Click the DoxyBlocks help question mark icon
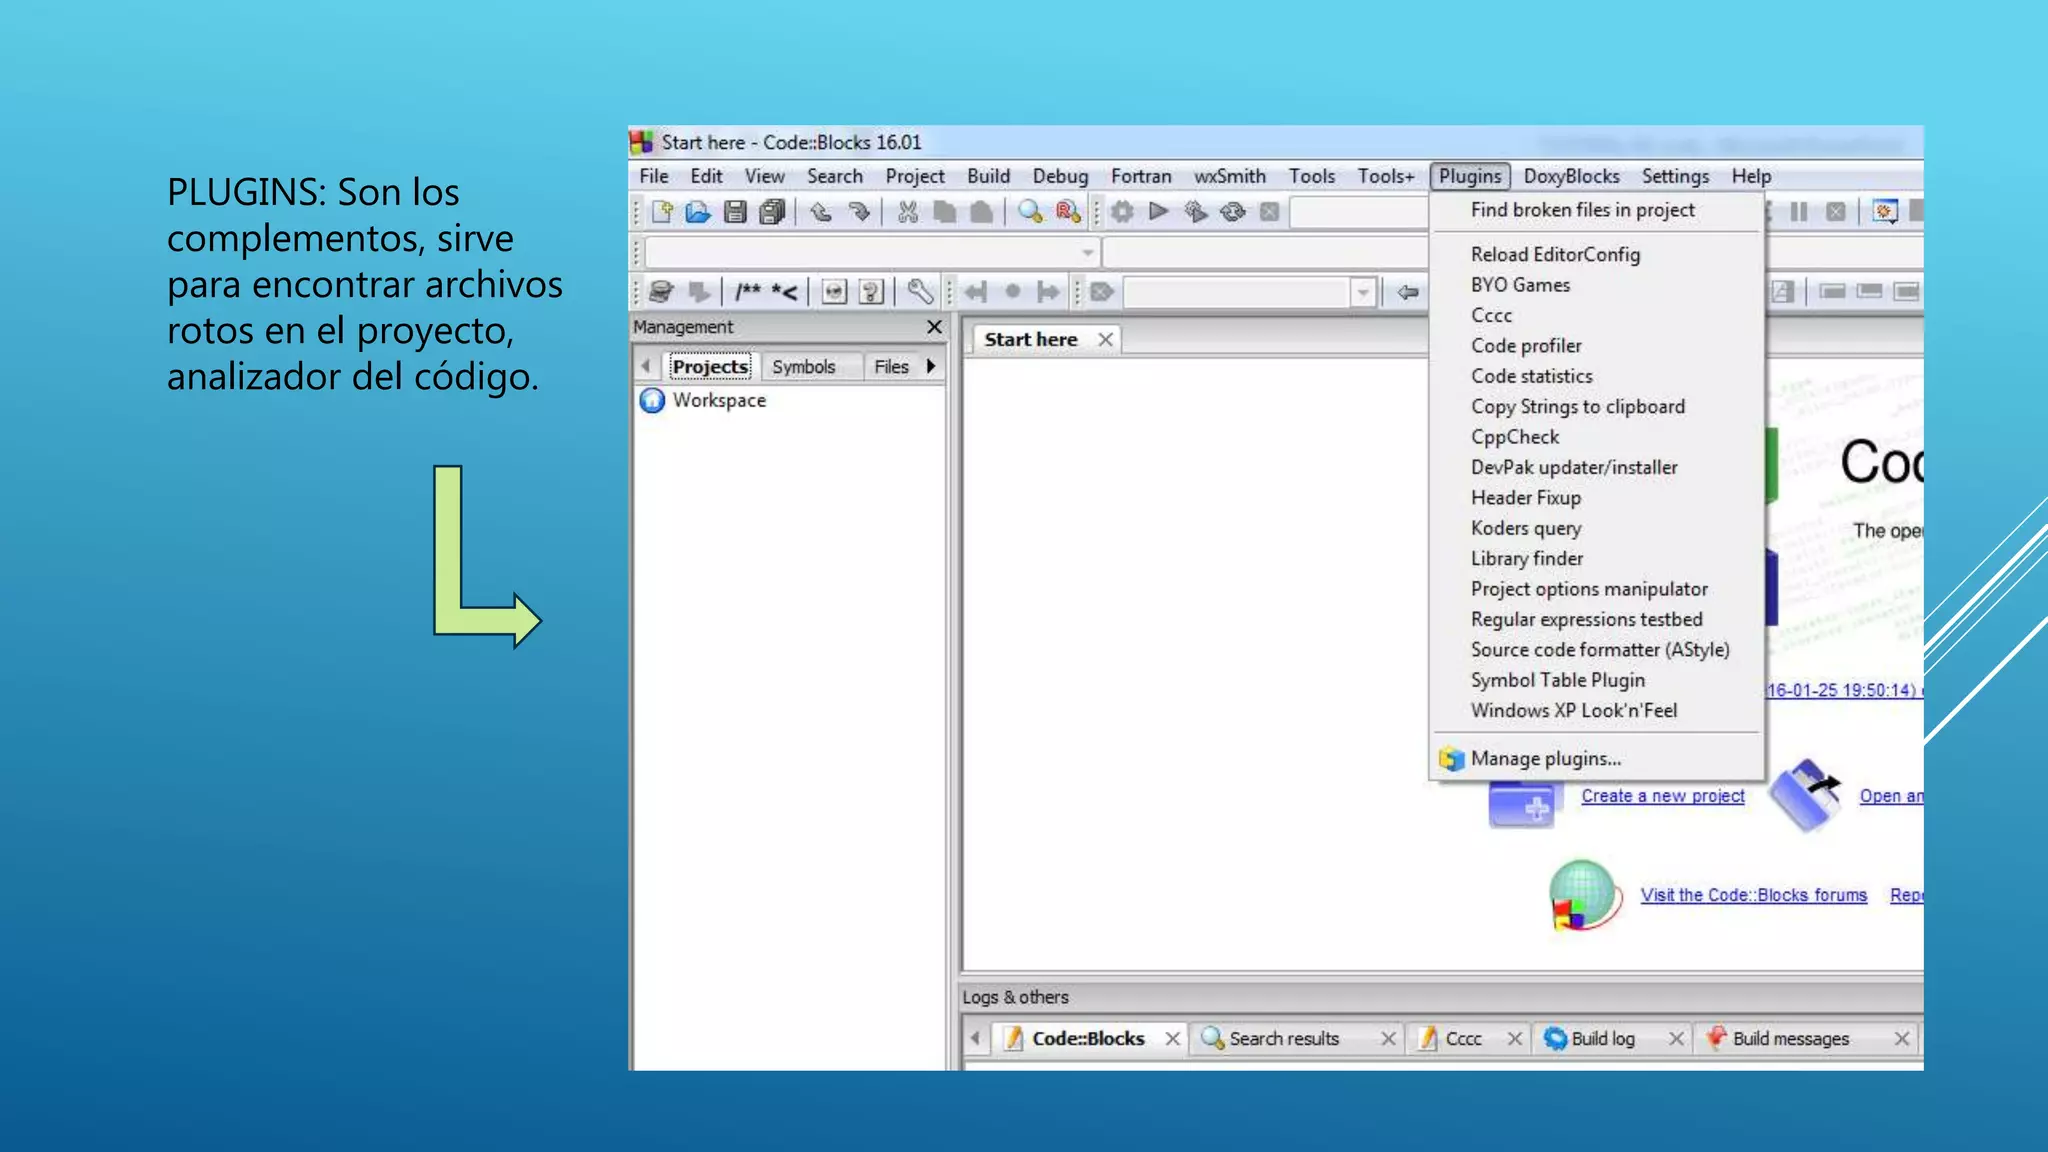The width and height of the screenshot is (2048, 1152). click(871, 292)
